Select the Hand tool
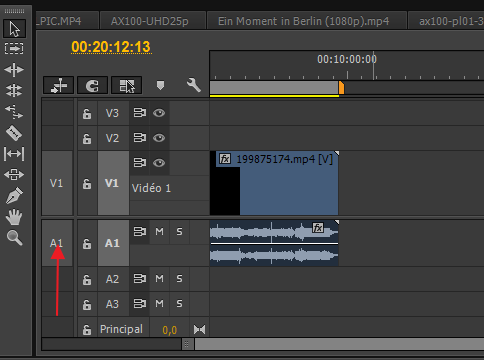The image size is (484, 360). [x=14, y=217]
